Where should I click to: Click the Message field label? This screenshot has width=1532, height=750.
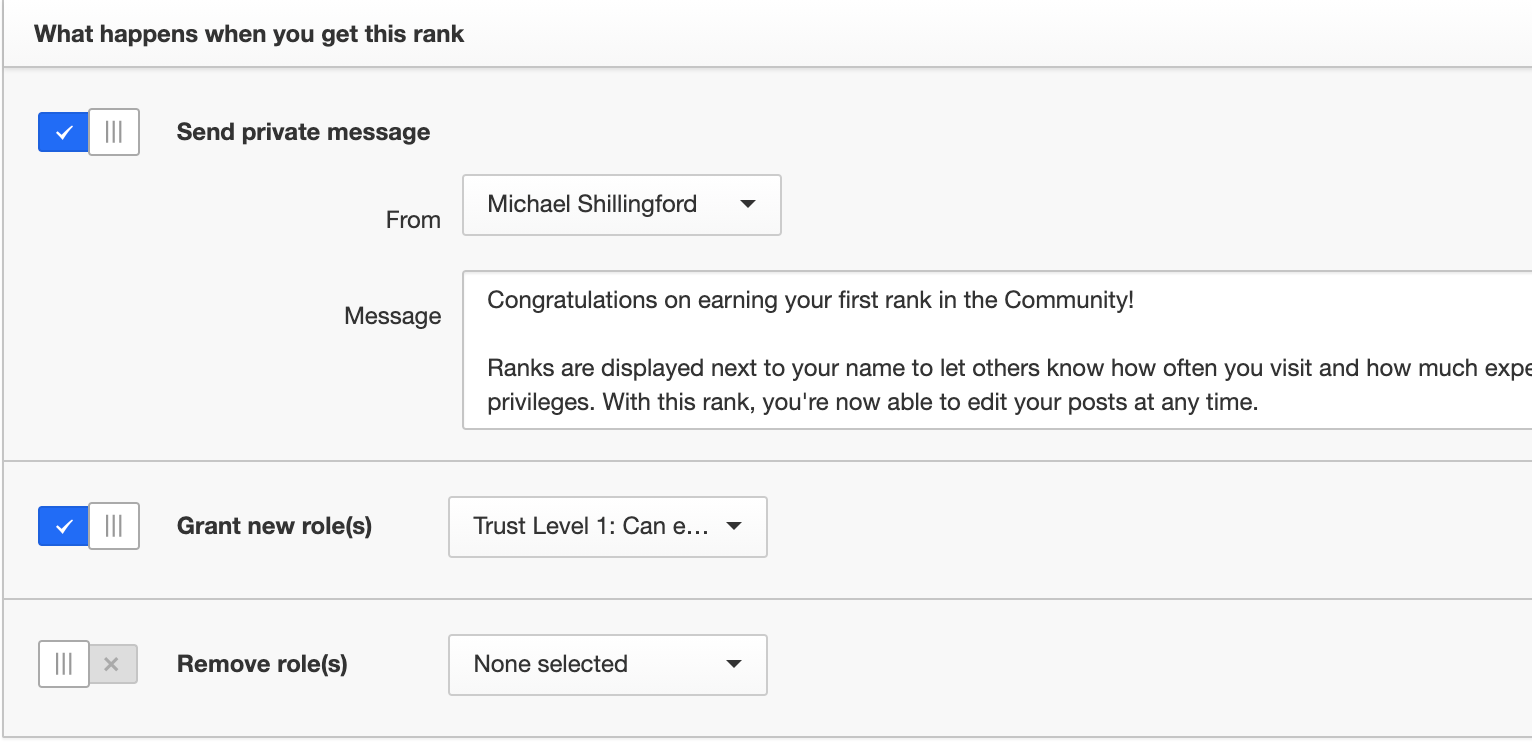tap(392, 316)
